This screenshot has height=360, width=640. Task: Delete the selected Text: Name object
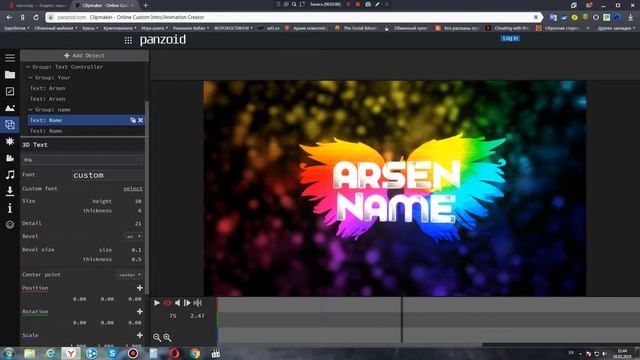140,120
